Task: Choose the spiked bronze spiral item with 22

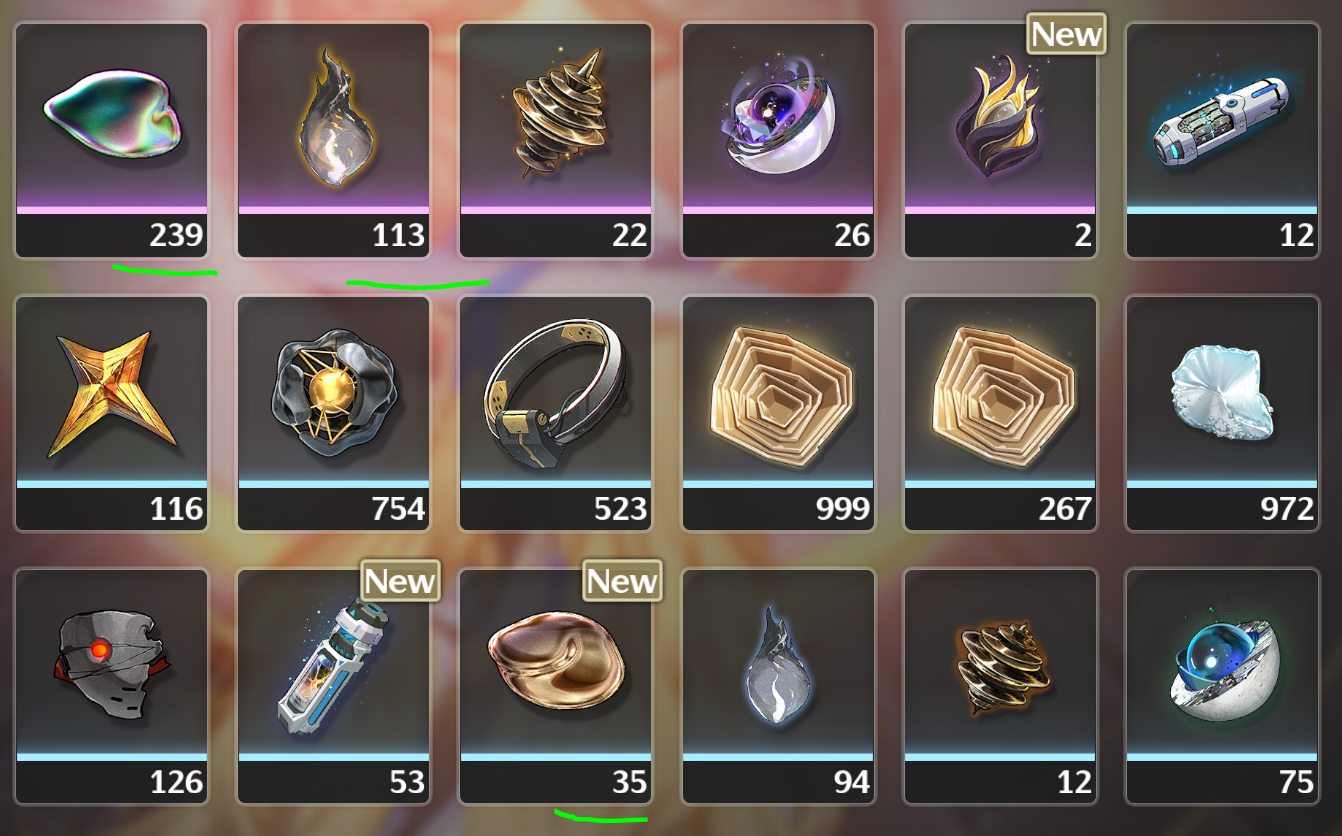Action: coord(556,140)
